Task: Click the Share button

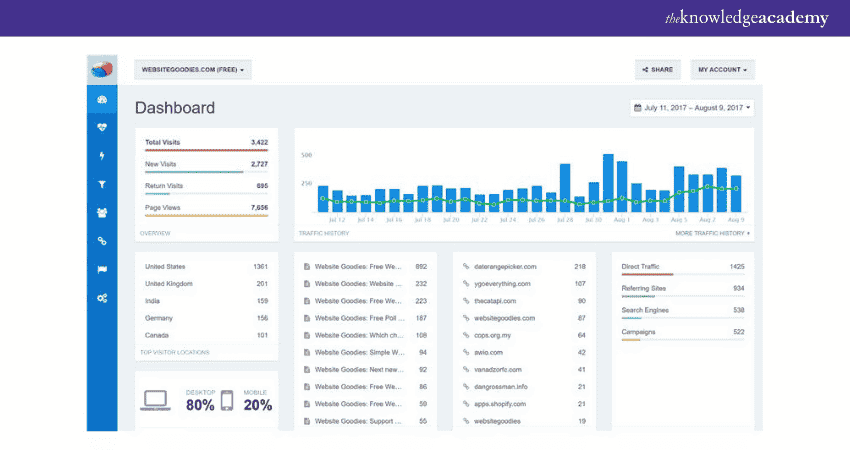Action: (x=657, y=70)
